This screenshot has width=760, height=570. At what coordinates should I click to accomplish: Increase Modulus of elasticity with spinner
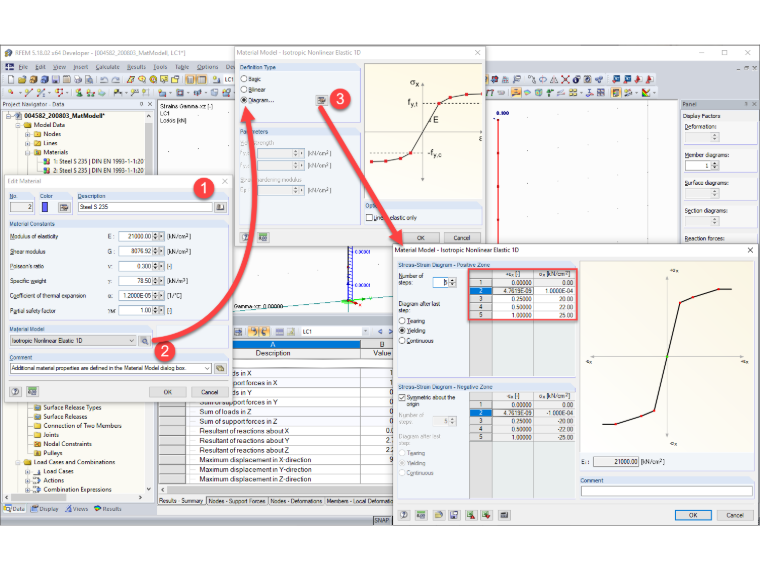pyautogui.click(x=156, y=235)
